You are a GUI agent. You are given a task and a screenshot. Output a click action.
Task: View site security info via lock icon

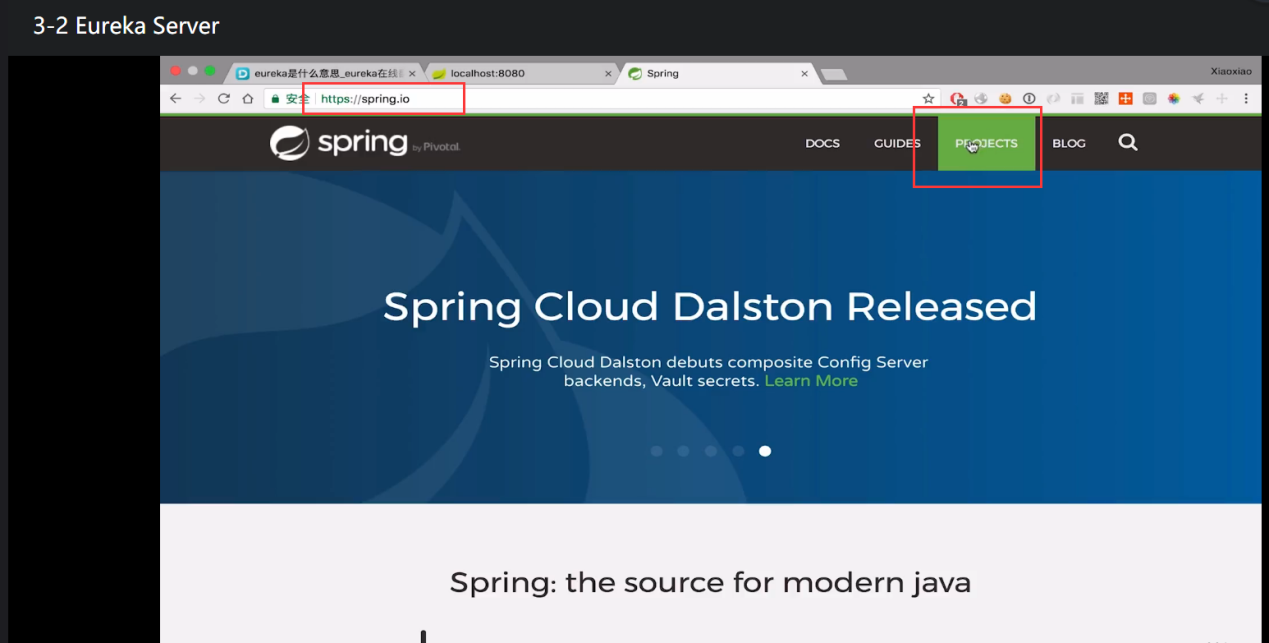coord(275,99)
